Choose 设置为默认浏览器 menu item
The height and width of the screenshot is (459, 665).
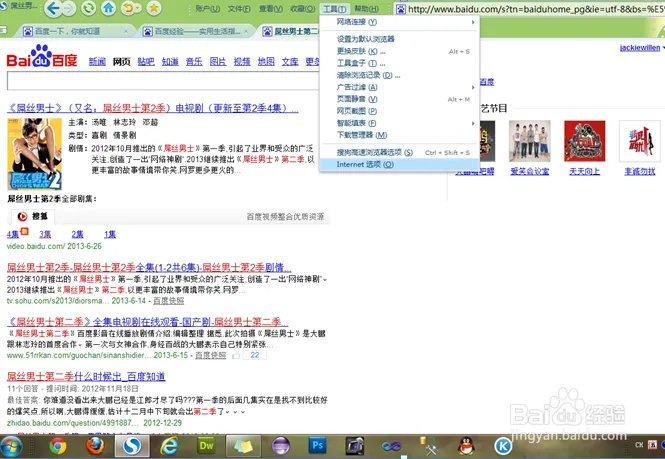pos(400,39)
